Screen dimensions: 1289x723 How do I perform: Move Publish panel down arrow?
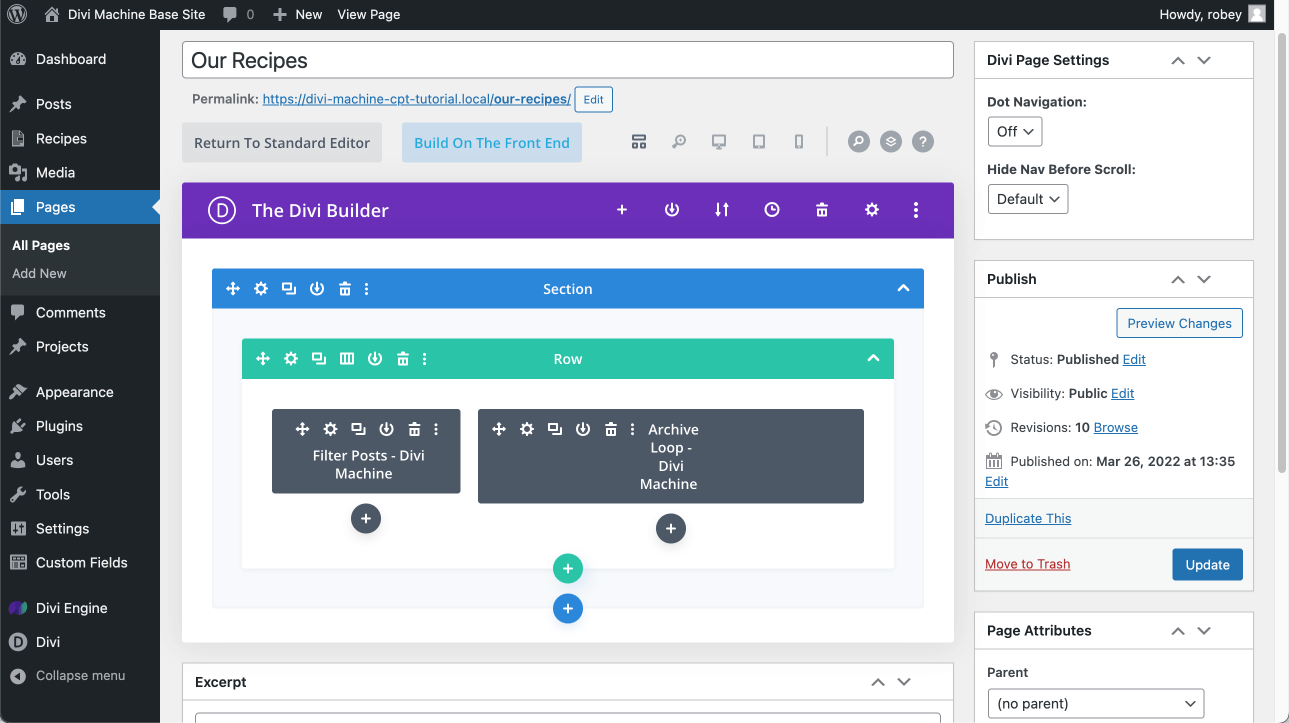click(1204, 279)
